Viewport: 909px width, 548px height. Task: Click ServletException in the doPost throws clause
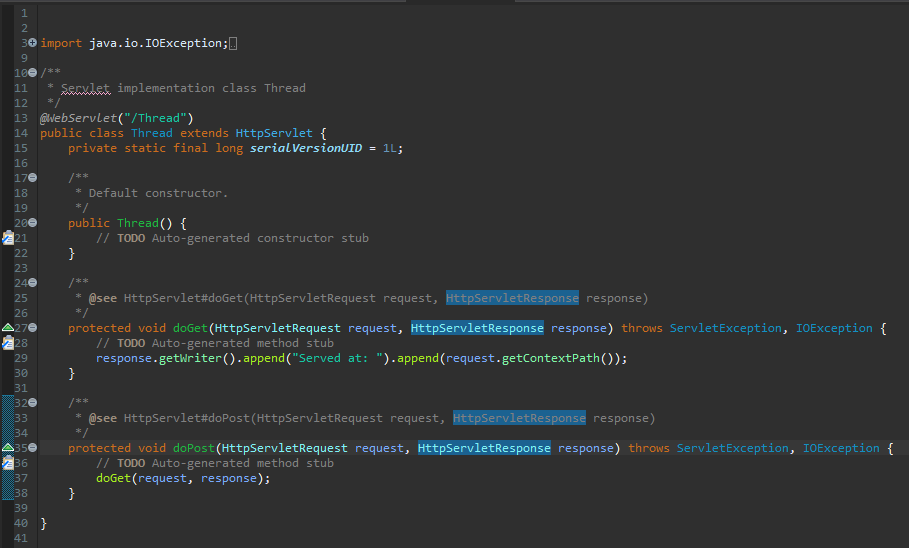click(732, 448)
